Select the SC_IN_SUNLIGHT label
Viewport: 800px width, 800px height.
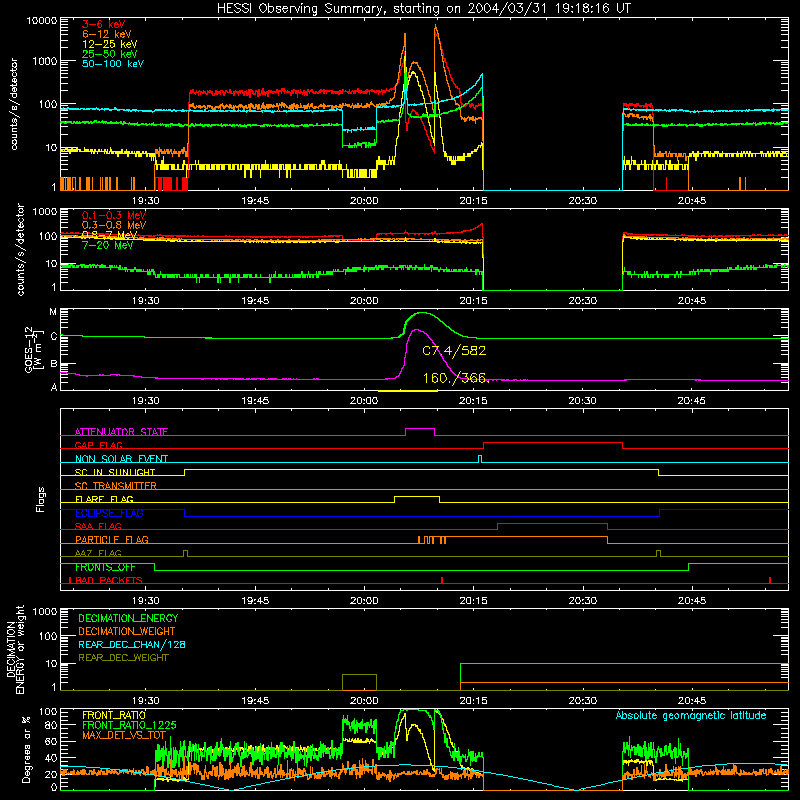coord(115,472)
